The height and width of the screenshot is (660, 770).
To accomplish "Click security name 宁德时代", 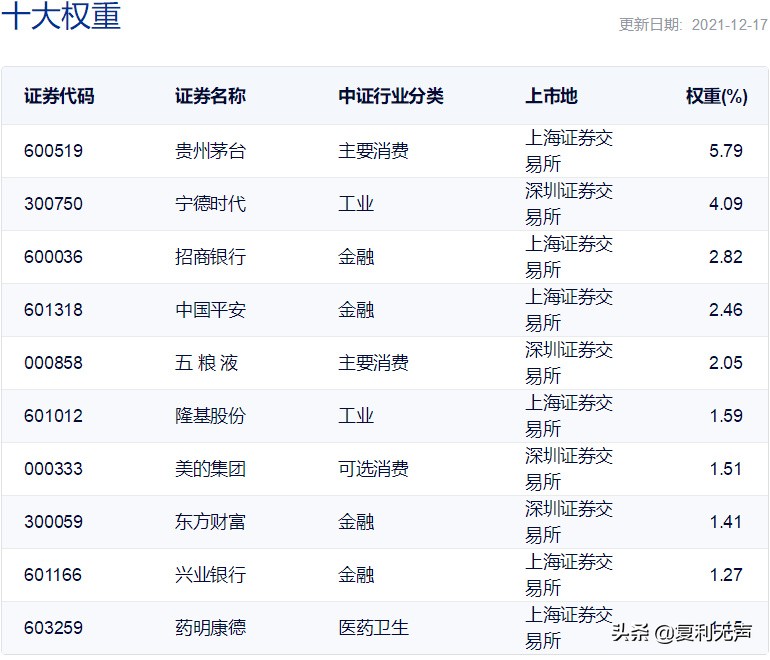I will [210, 204].
